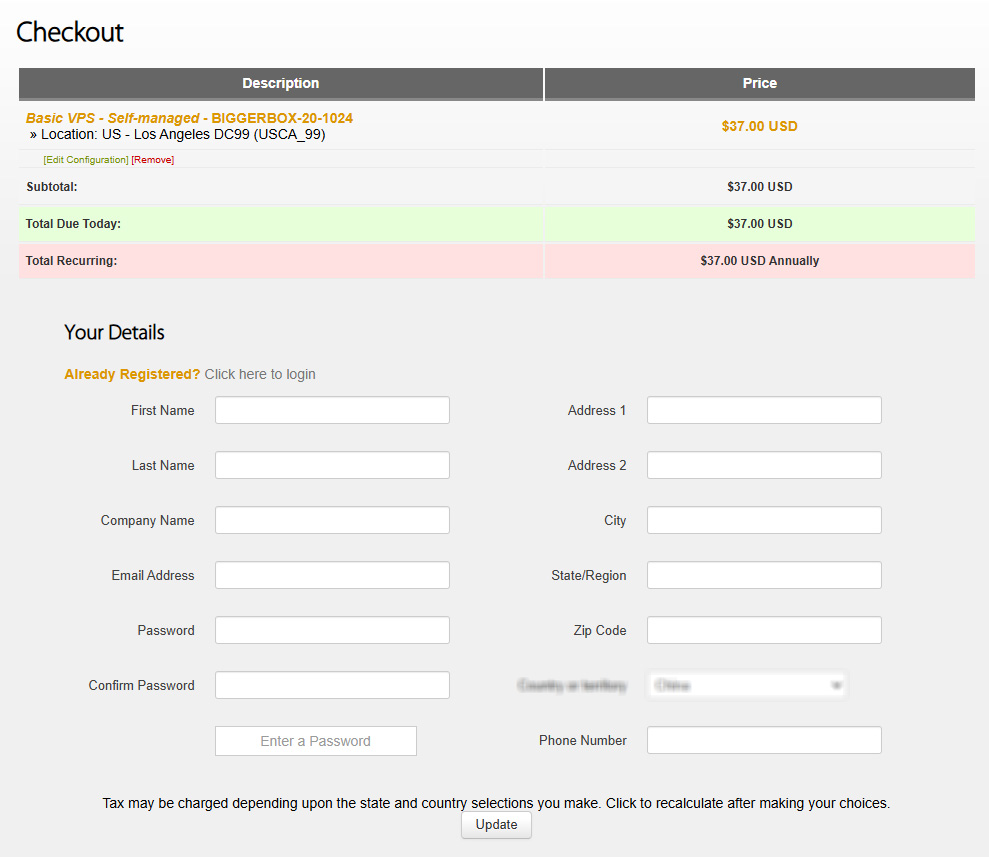
Task: Click into the Last Name input
Action: (x=332, y=465)
